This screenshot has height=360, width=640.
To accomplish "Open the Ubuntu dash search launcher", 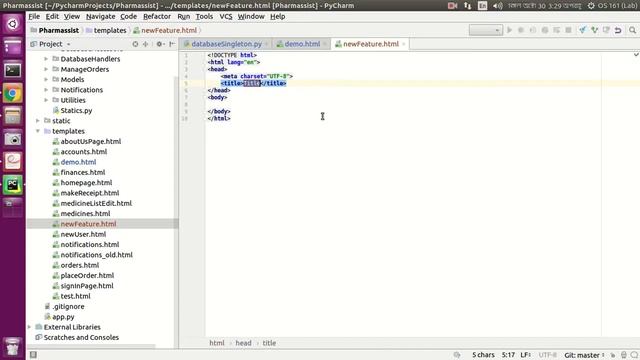I will coord(13,24).
